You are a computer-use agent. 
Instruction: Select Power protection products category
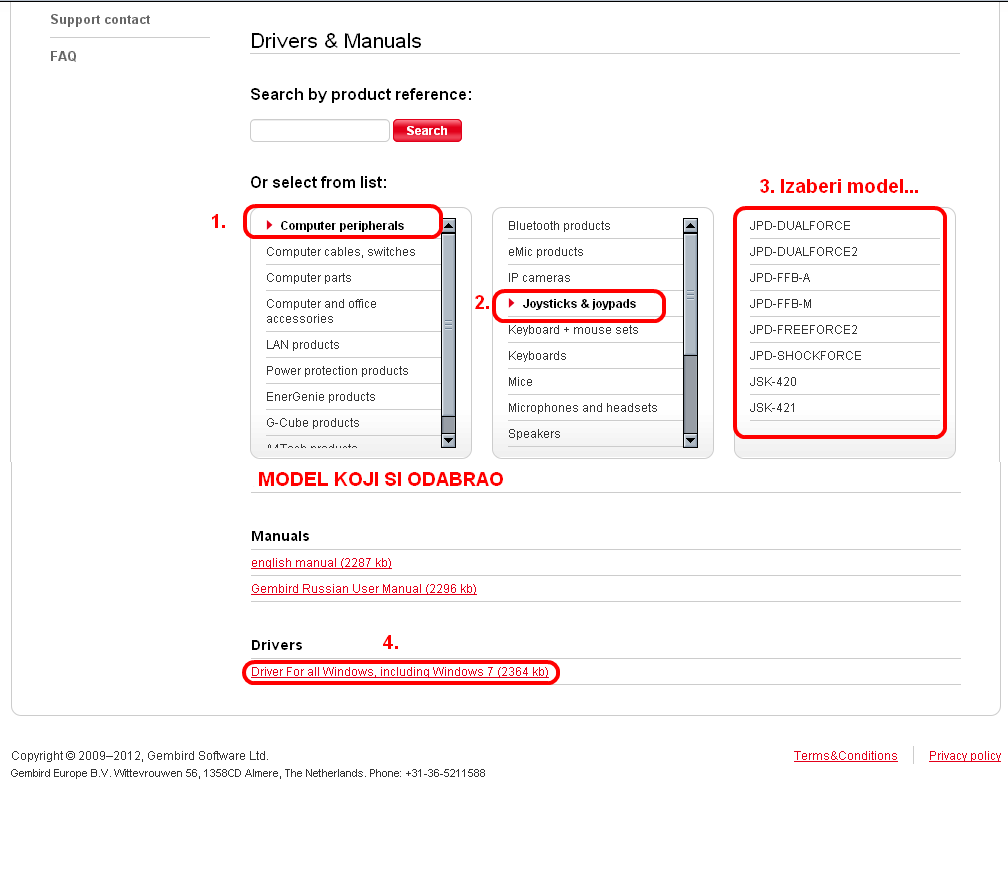click(338, 371)
